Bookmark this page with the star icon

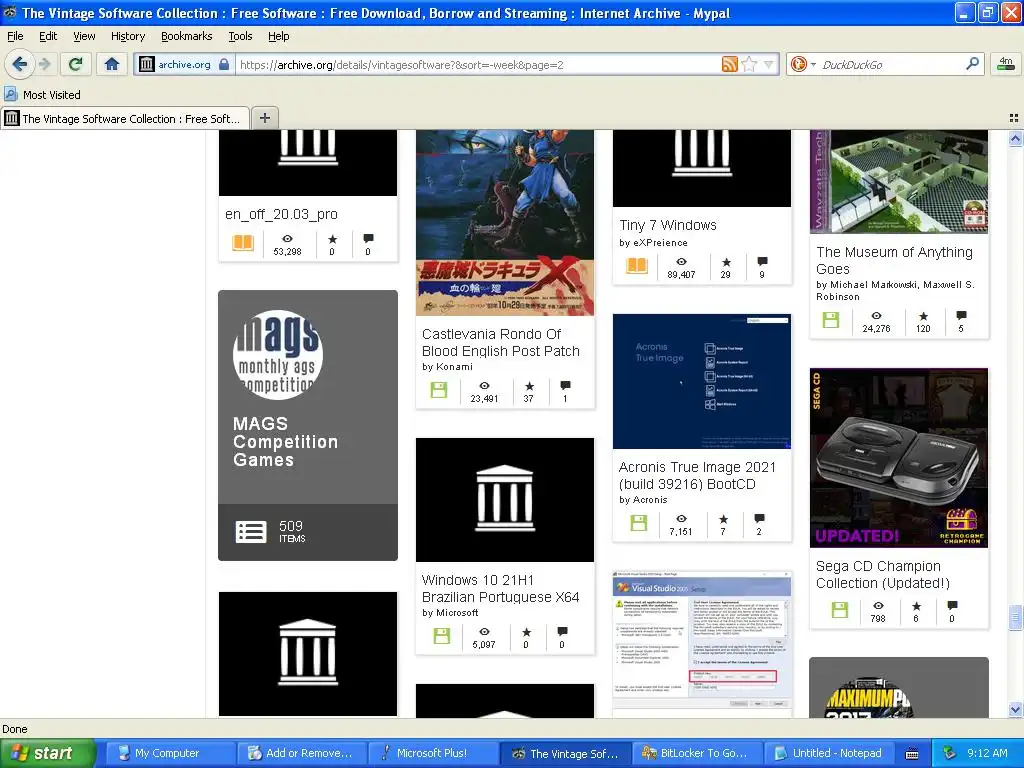750,64
